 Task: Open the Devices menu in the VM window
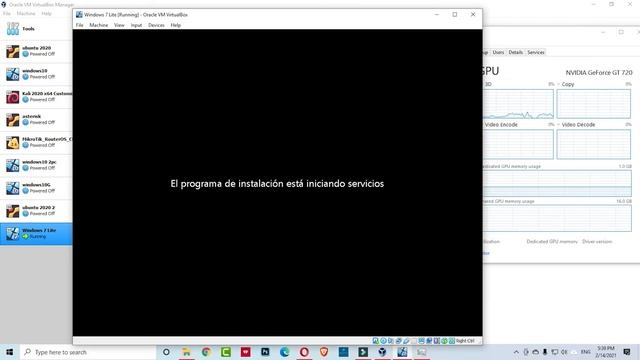click(x=156, y=25)
